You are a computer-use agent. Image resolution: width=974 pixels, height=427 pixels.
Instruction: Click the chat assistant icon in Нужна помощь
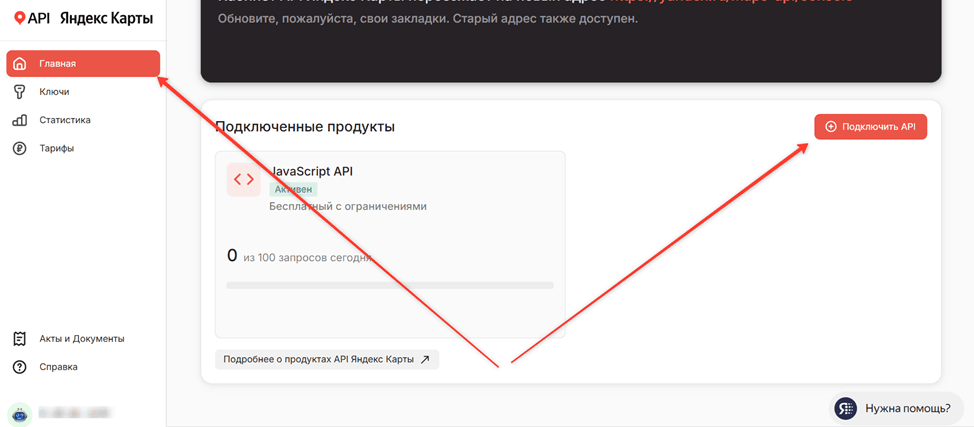click(x=845, y=408)
